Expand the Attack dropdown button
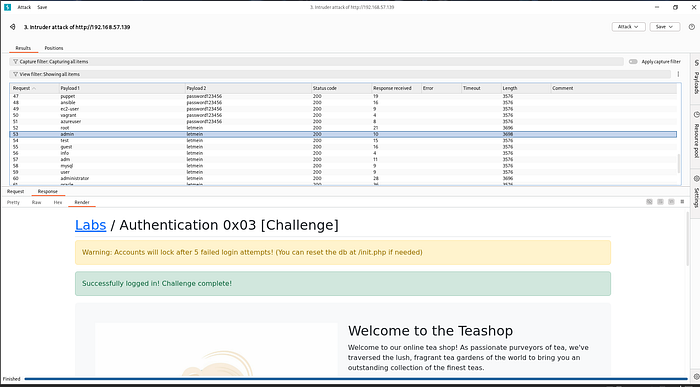Image resolution: width=700 pixels, height=387 pixels. point(628,27)
